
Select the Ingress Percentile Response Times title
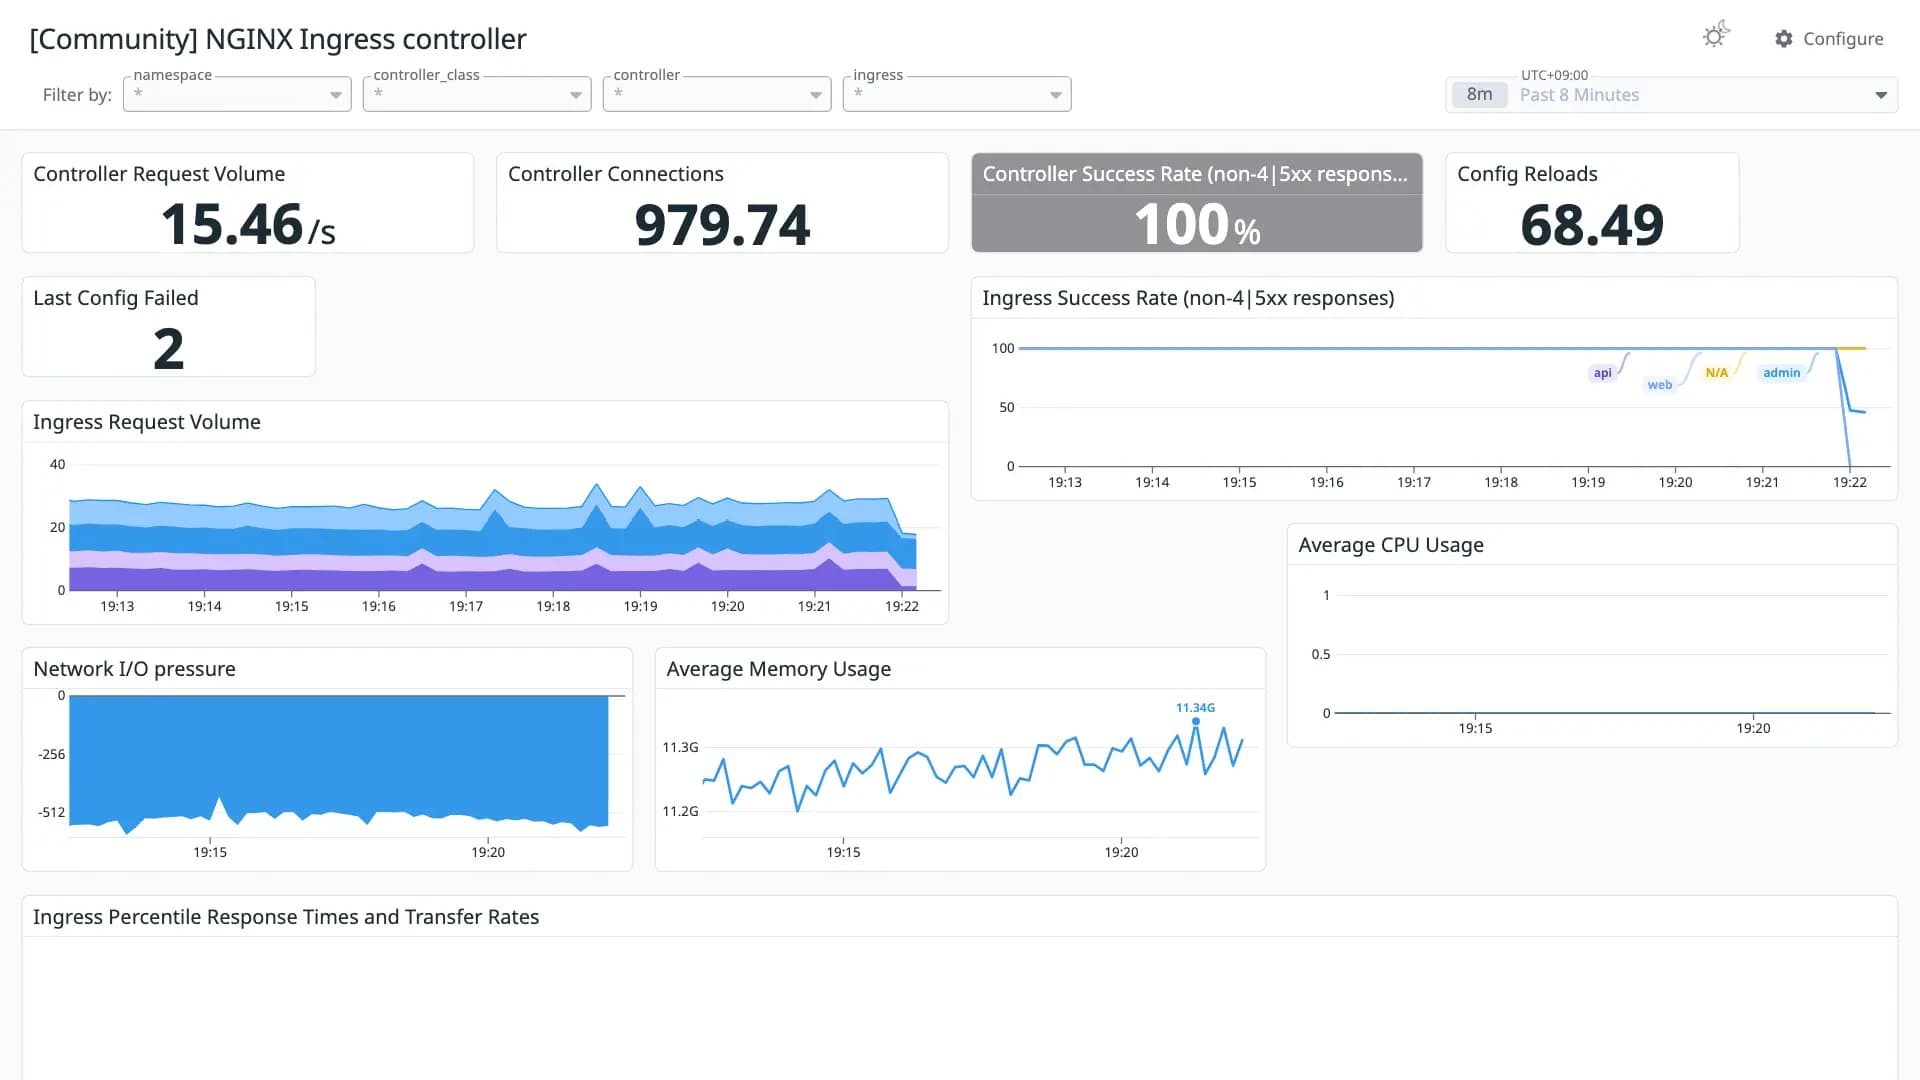(x=286, y=917)
